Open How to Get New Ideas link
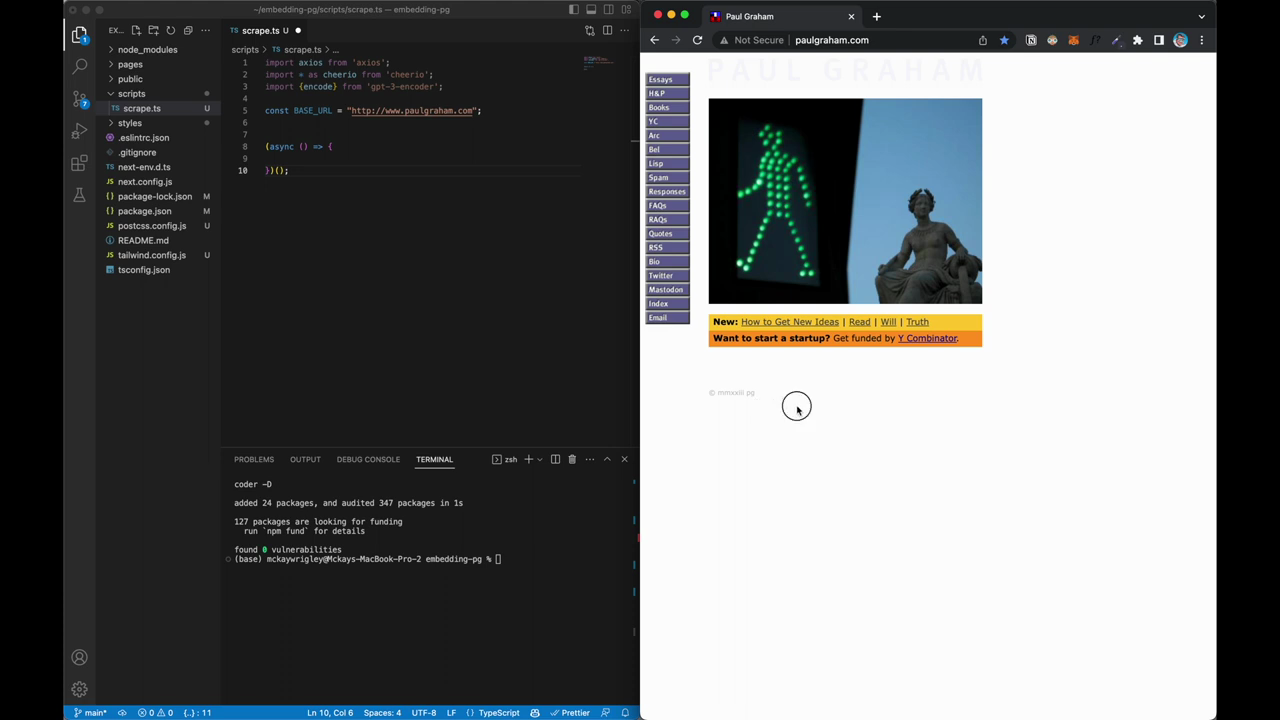 (x=789, y=322)
